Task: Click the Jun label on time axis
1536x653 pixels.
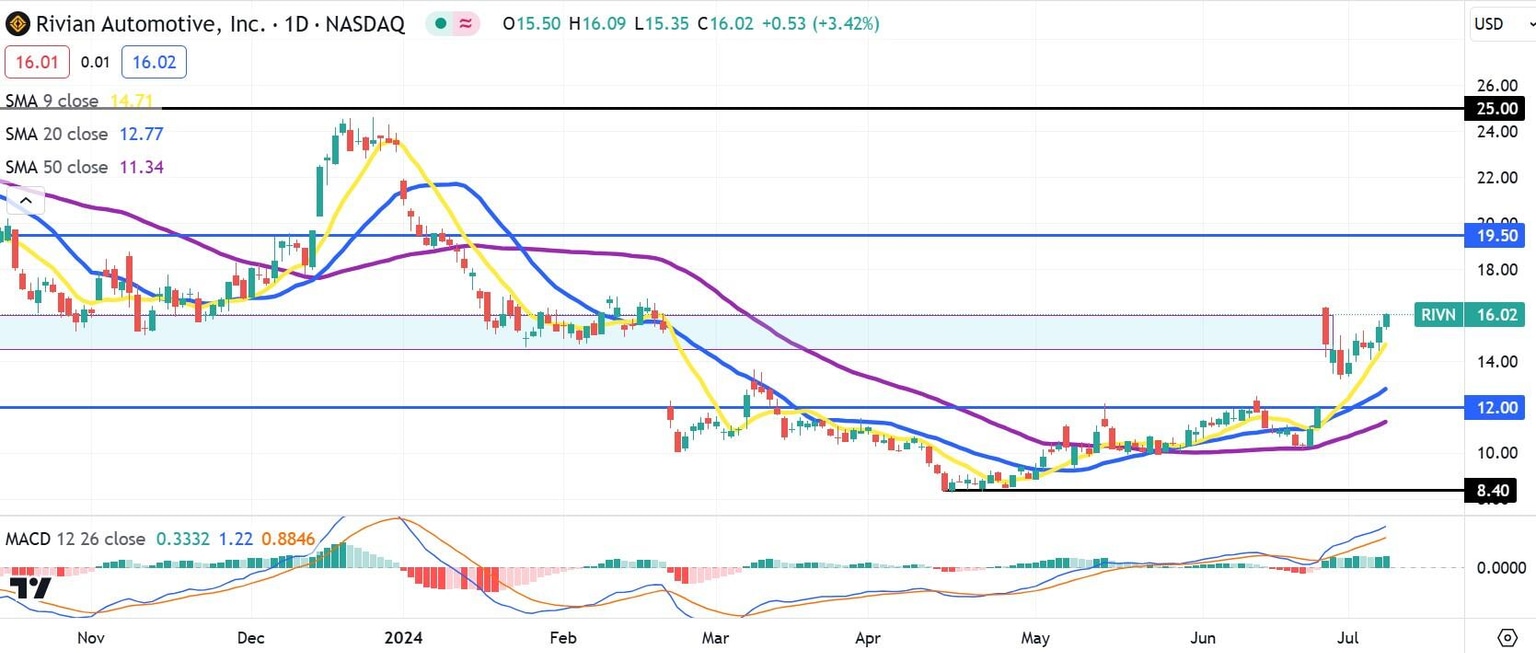Action: 1204,637
